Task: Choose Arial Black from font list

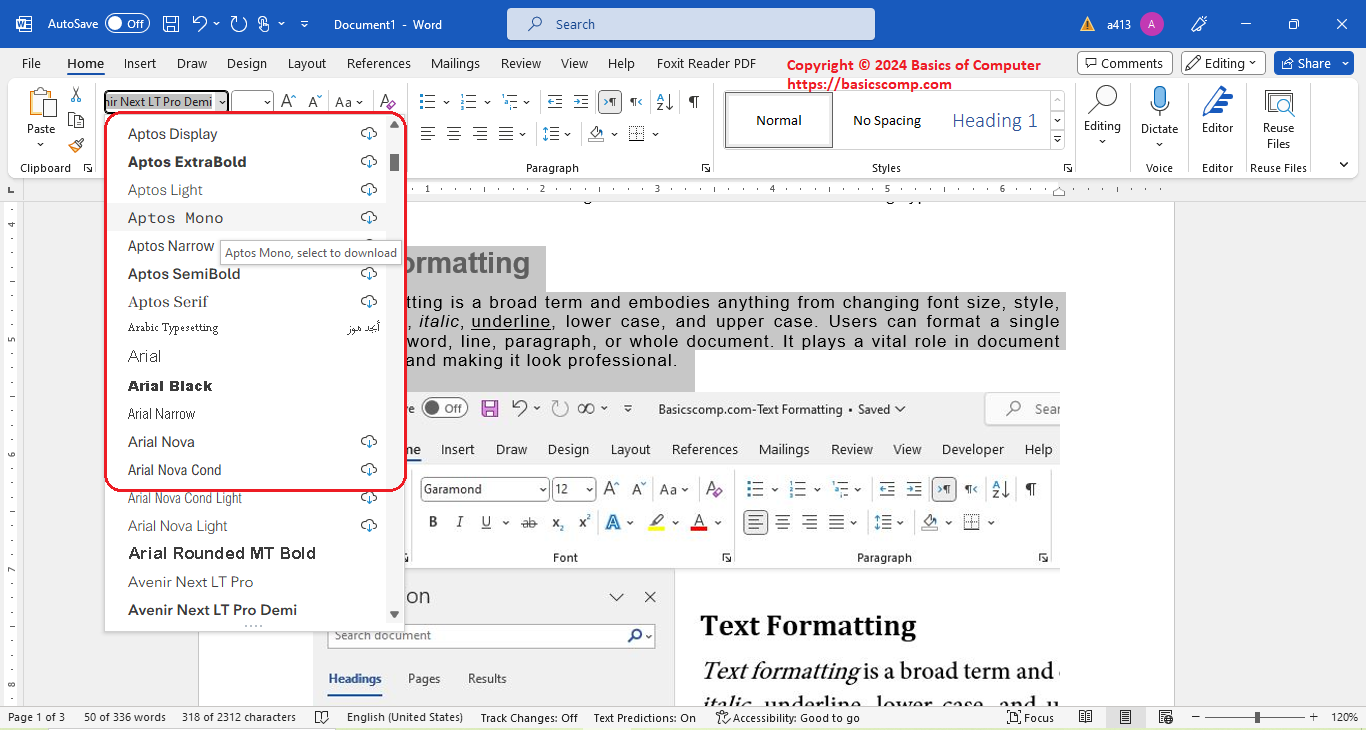Action: tap(246, 386)
